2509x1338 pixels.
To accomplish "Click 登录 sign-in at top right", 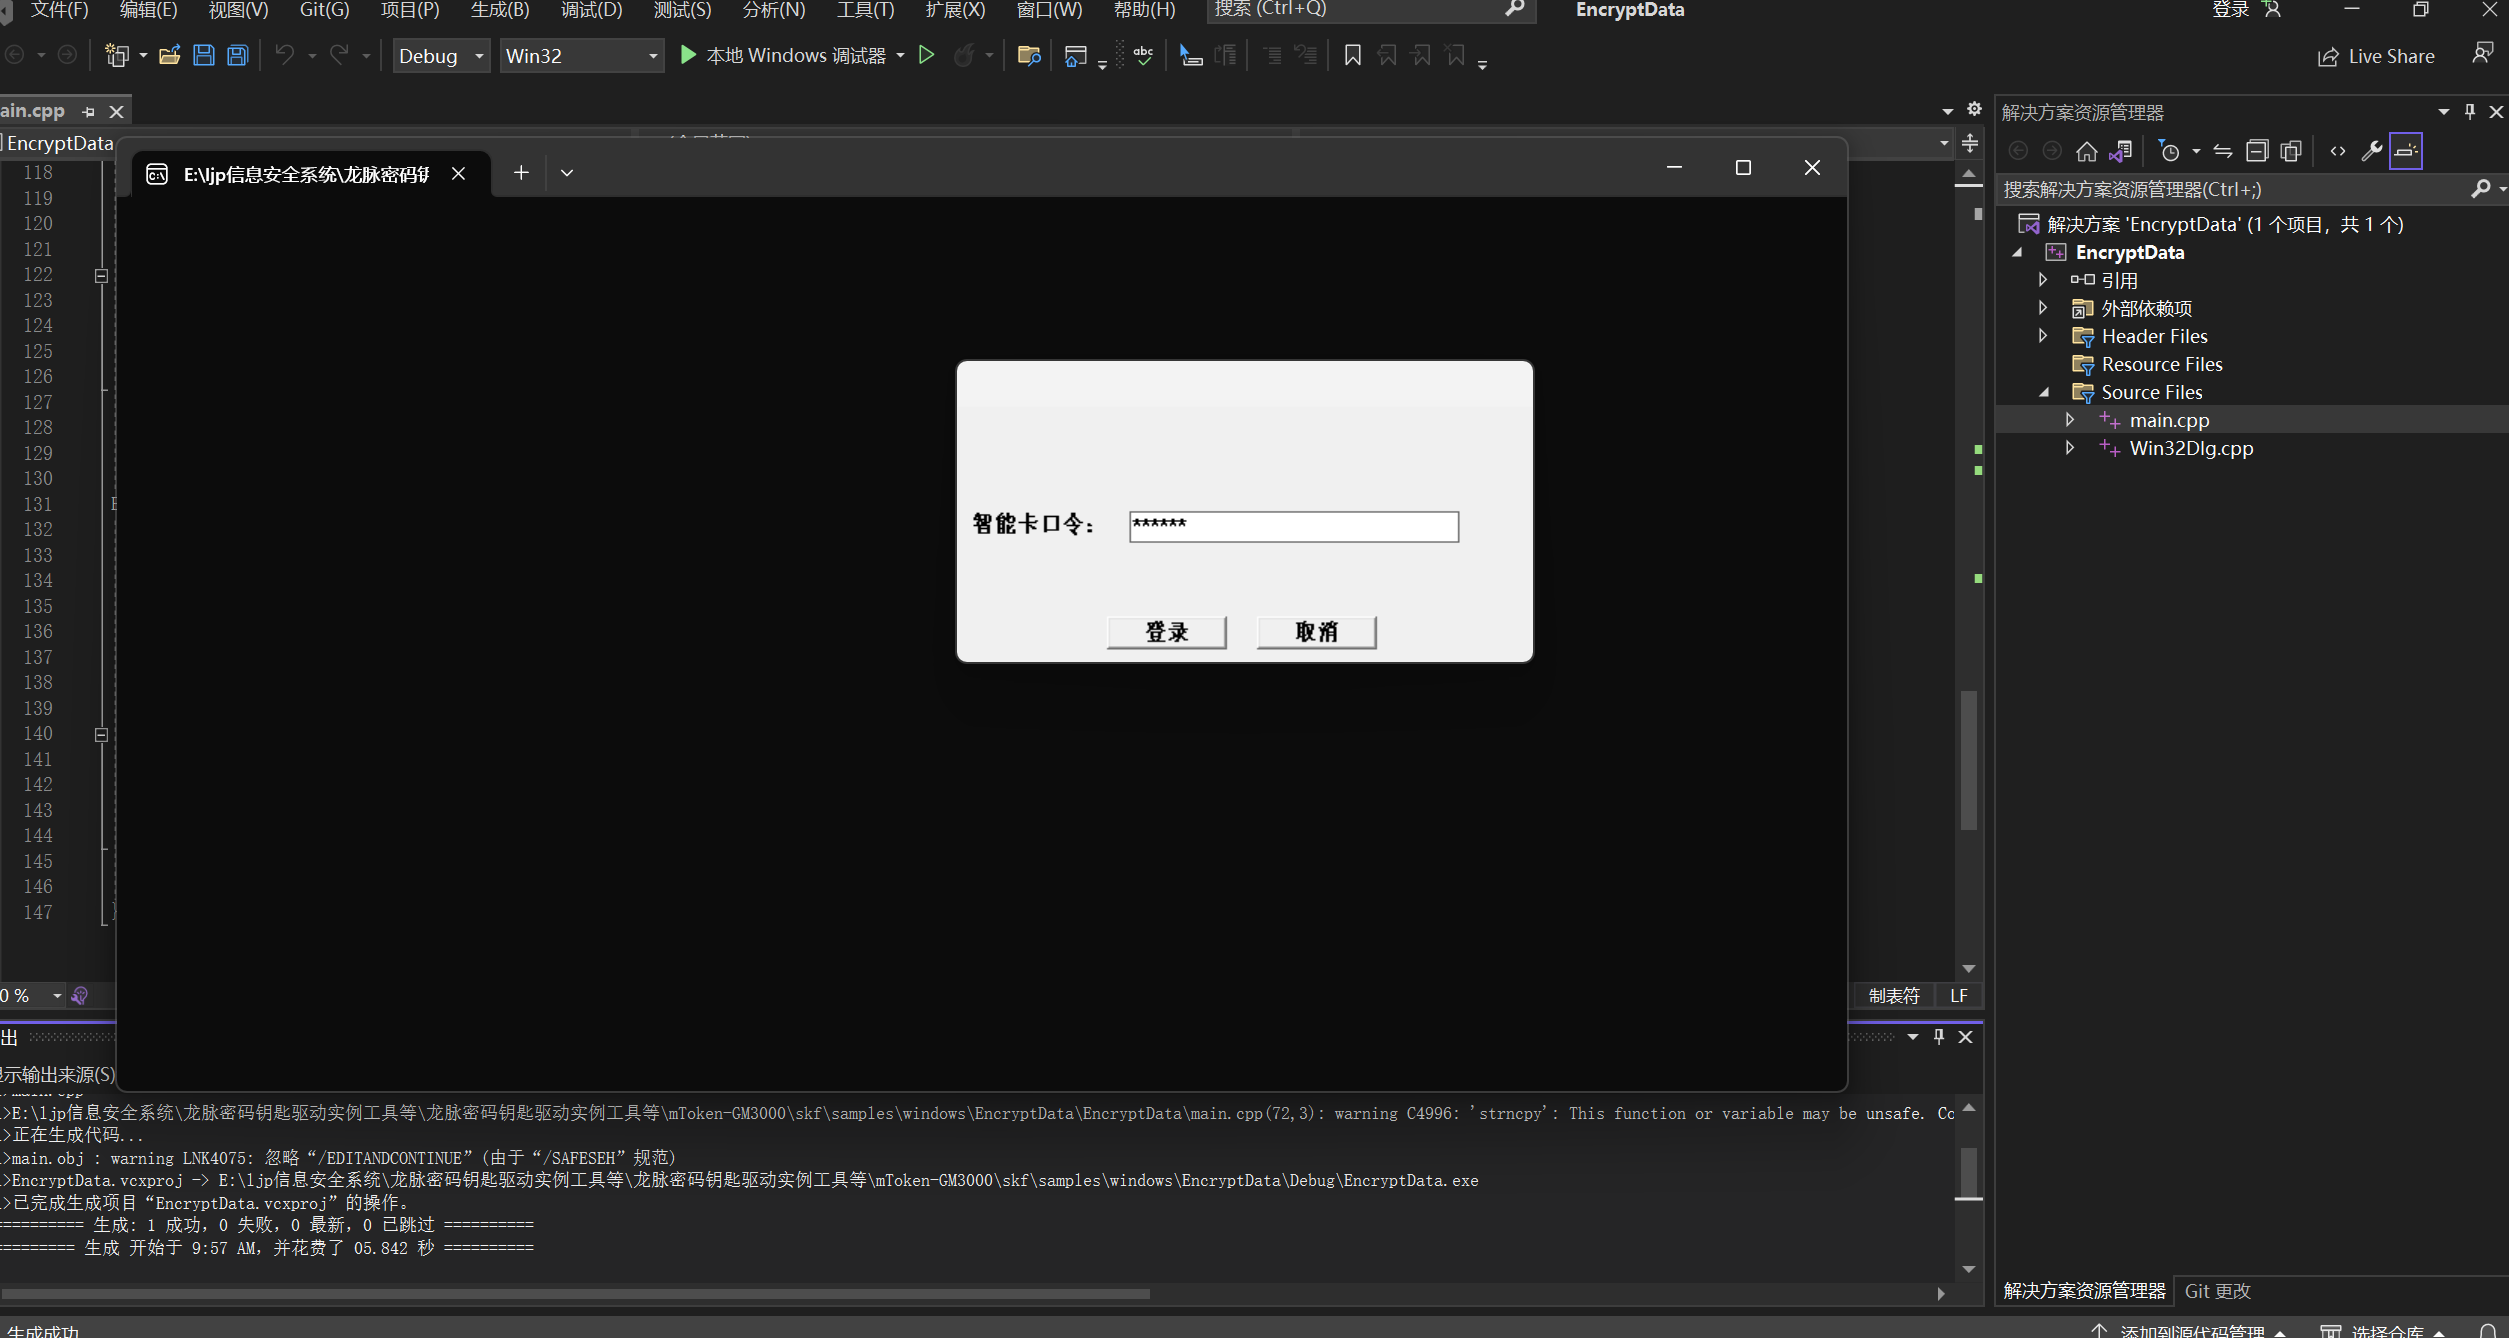I will (x=2245, y=10).
